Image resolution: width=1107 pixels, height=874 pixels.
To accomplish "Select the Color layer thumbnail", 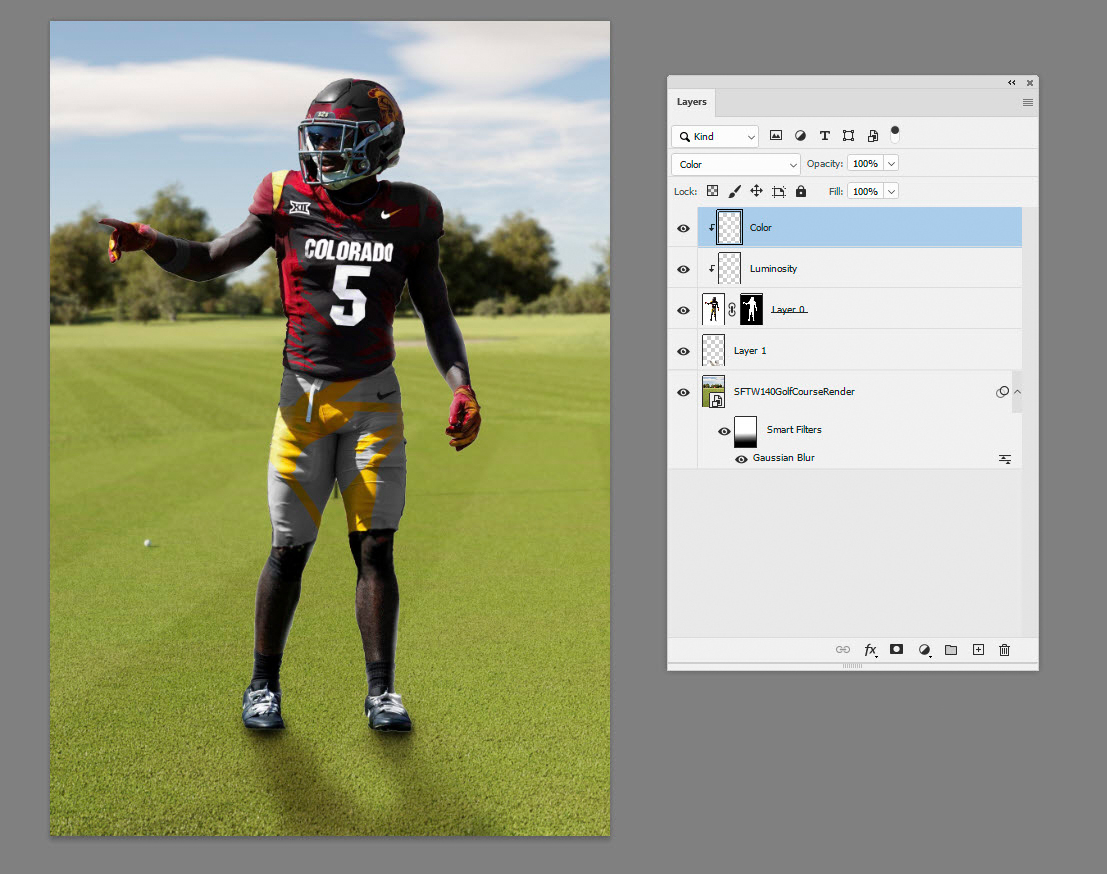I will coord(729,227).
